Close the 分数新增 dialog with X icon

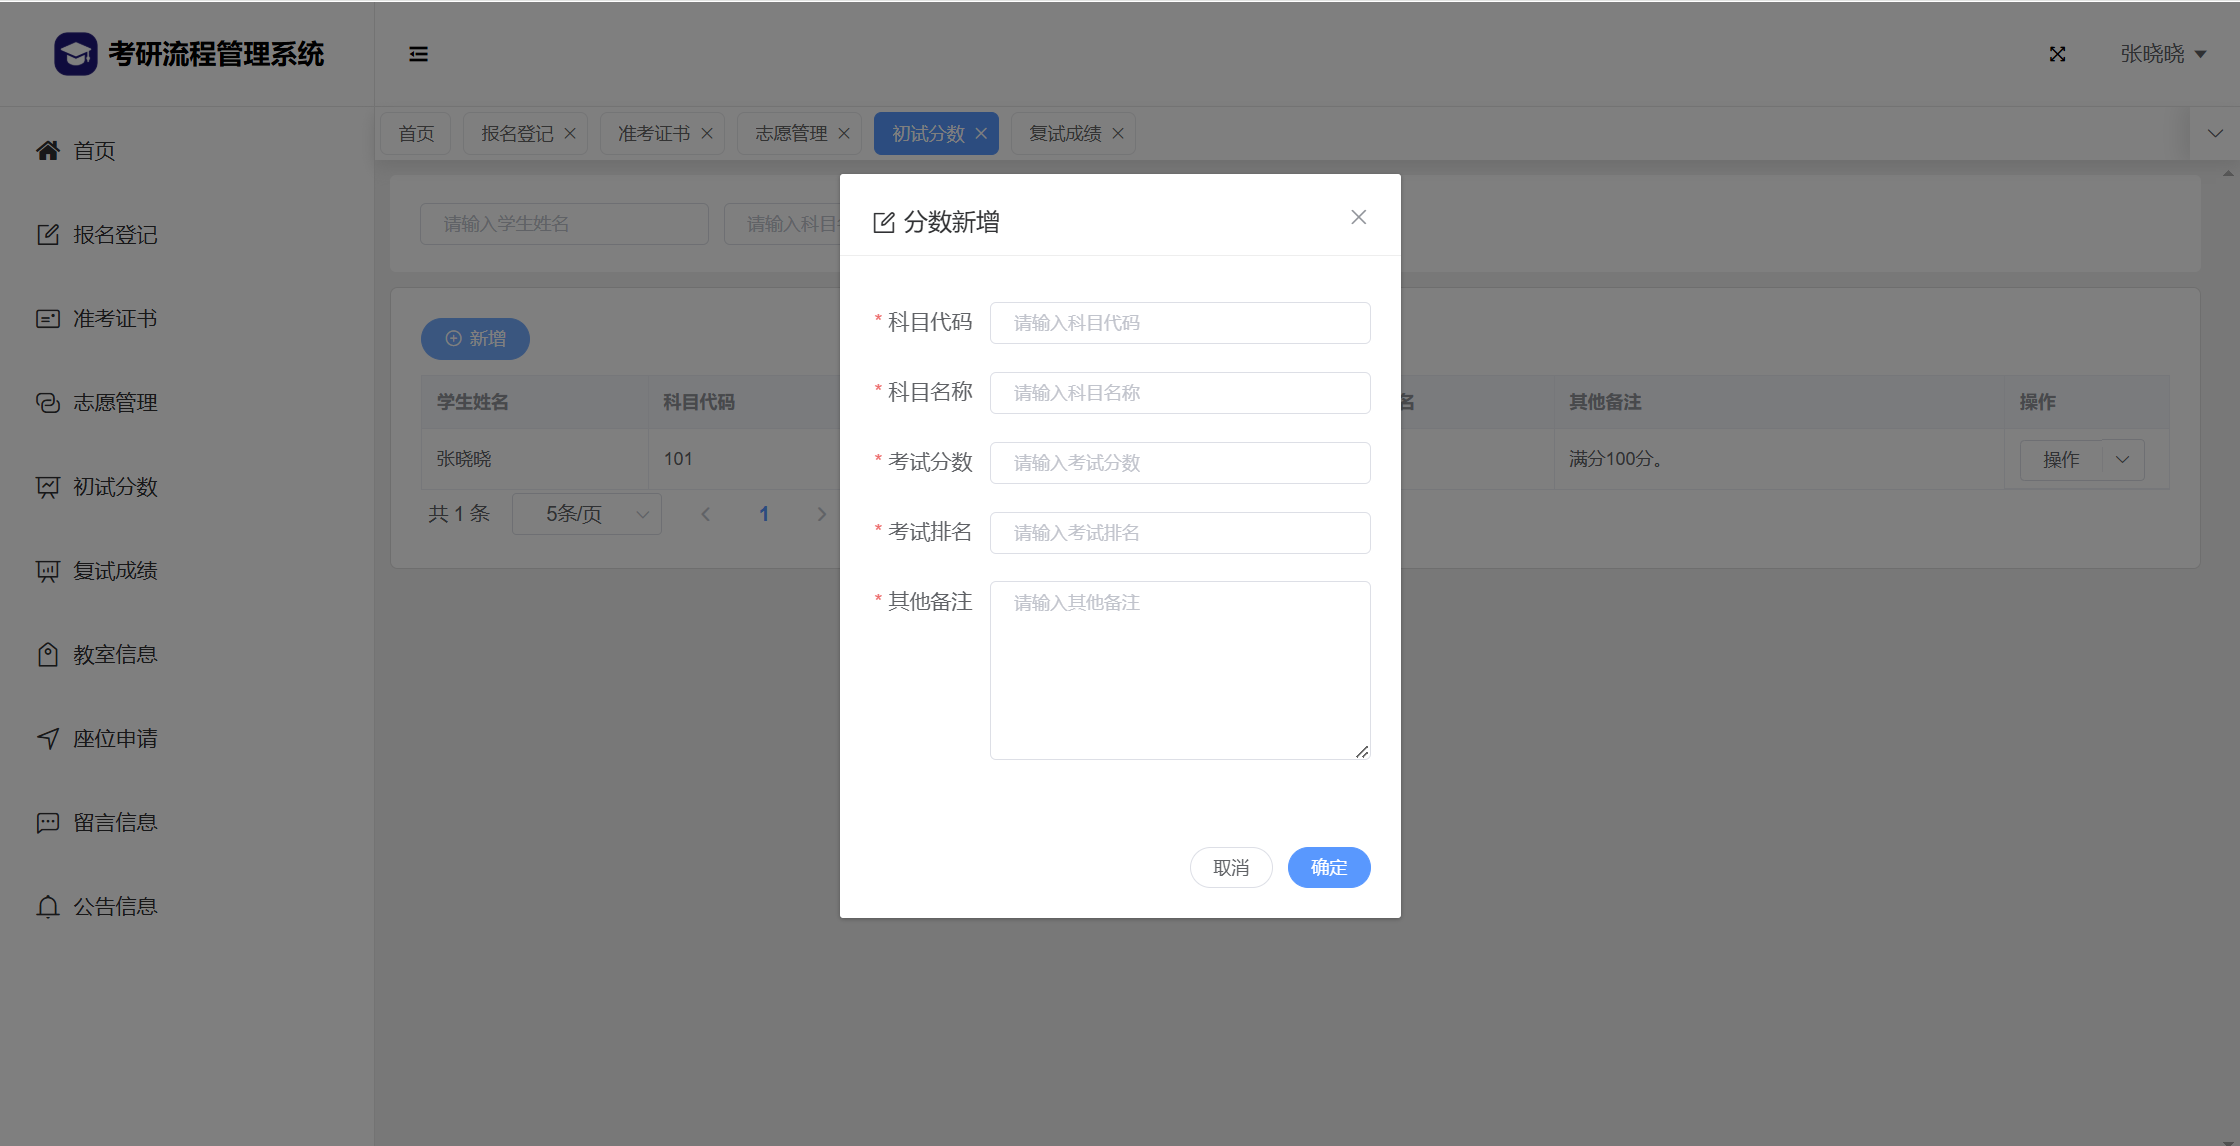click(x=1358, y=217)
